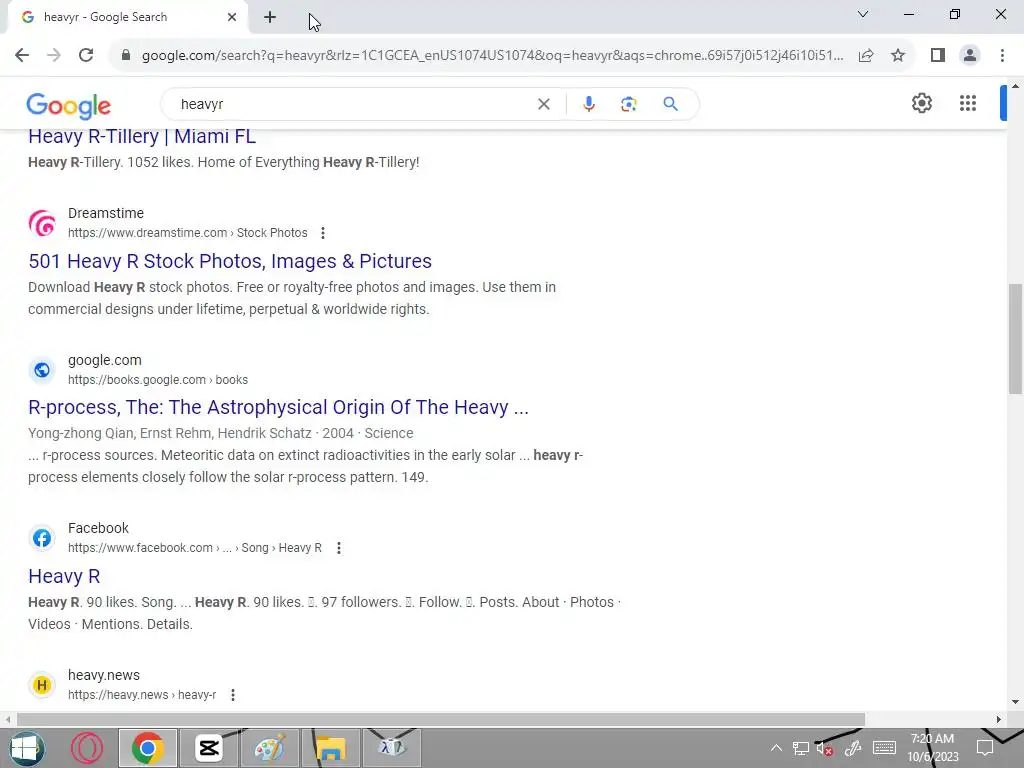This screenshot has width=1024, height=768.
Task: Go back using the browser back arrow
Action: tap(22, 56)
